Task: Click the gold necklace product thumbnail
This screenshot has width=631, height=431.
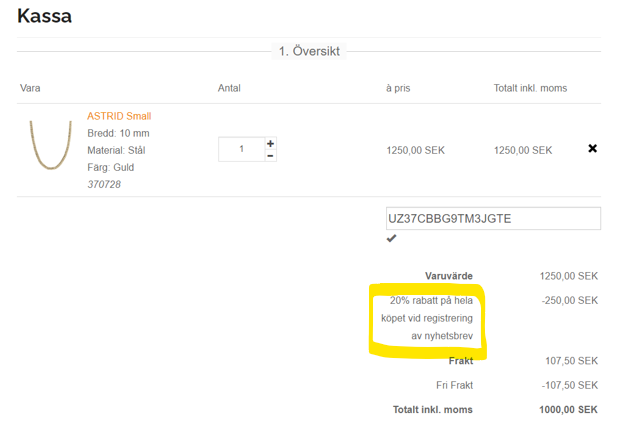Action: (51, 144)
